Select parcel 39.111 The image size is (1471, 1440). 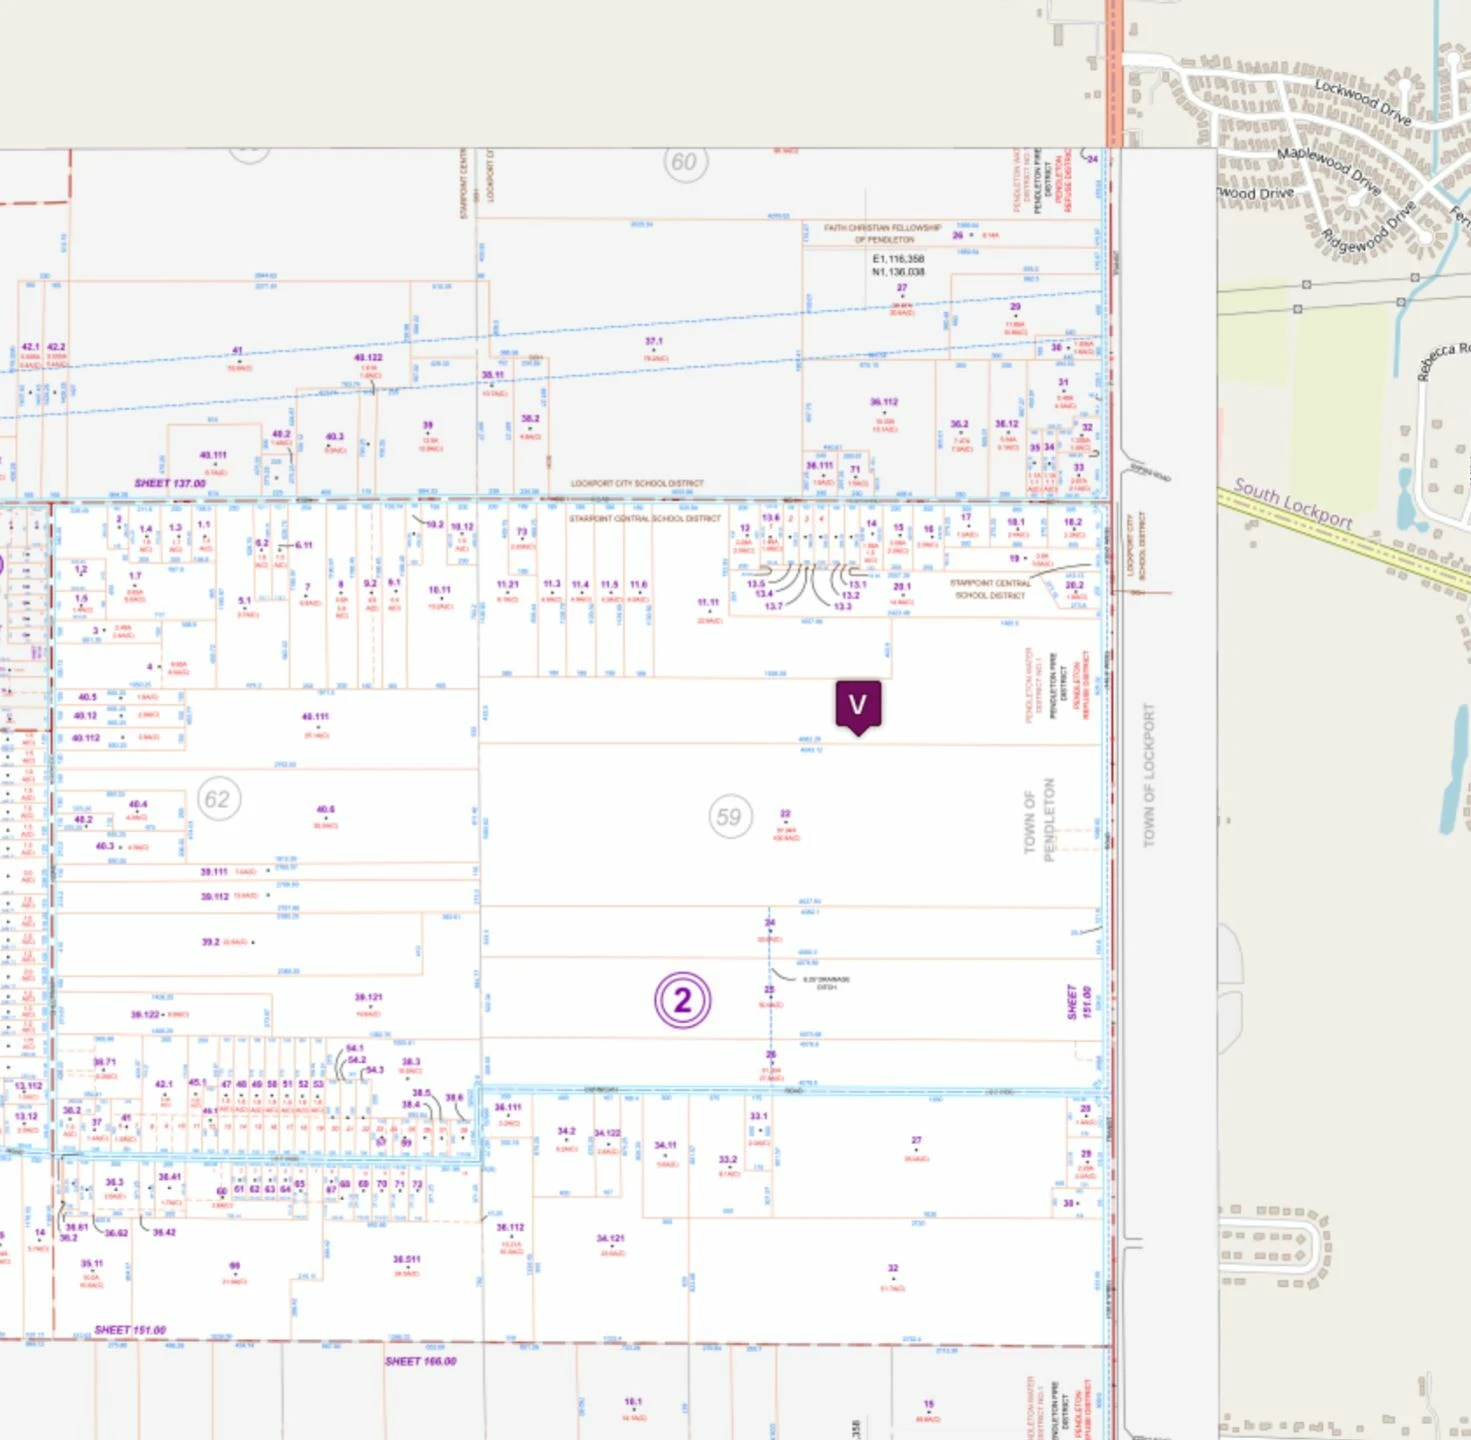[x=214, y=872]
